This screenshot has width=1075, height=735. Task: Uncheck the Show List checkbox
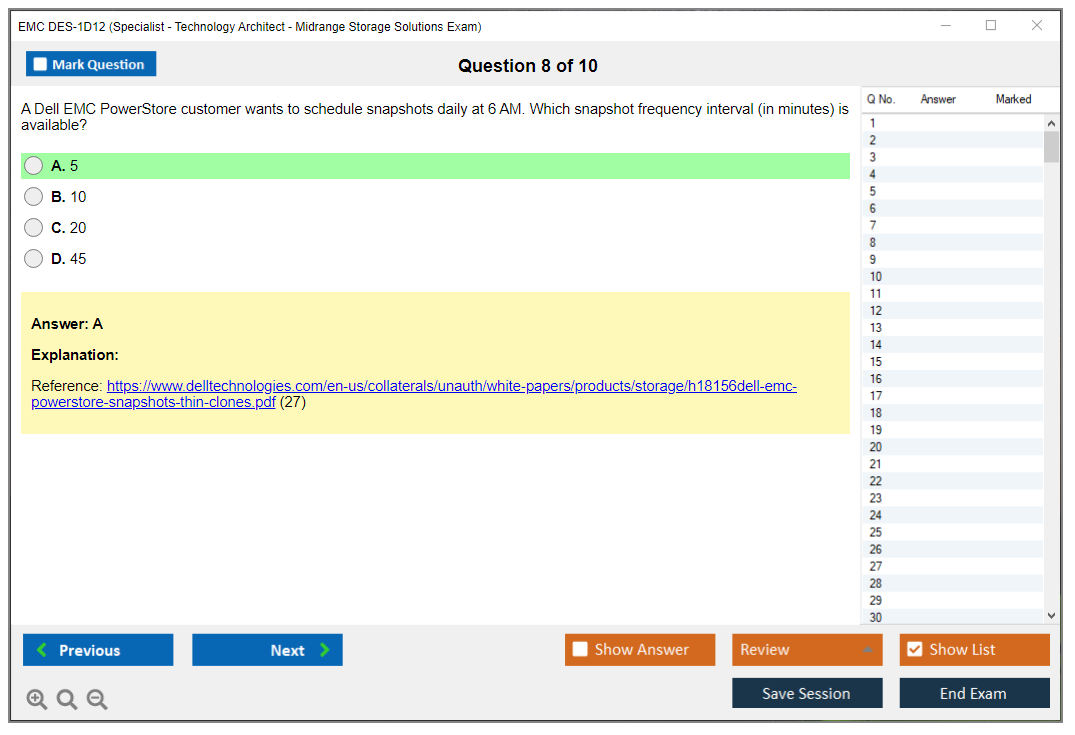click(x=914, y=650)
